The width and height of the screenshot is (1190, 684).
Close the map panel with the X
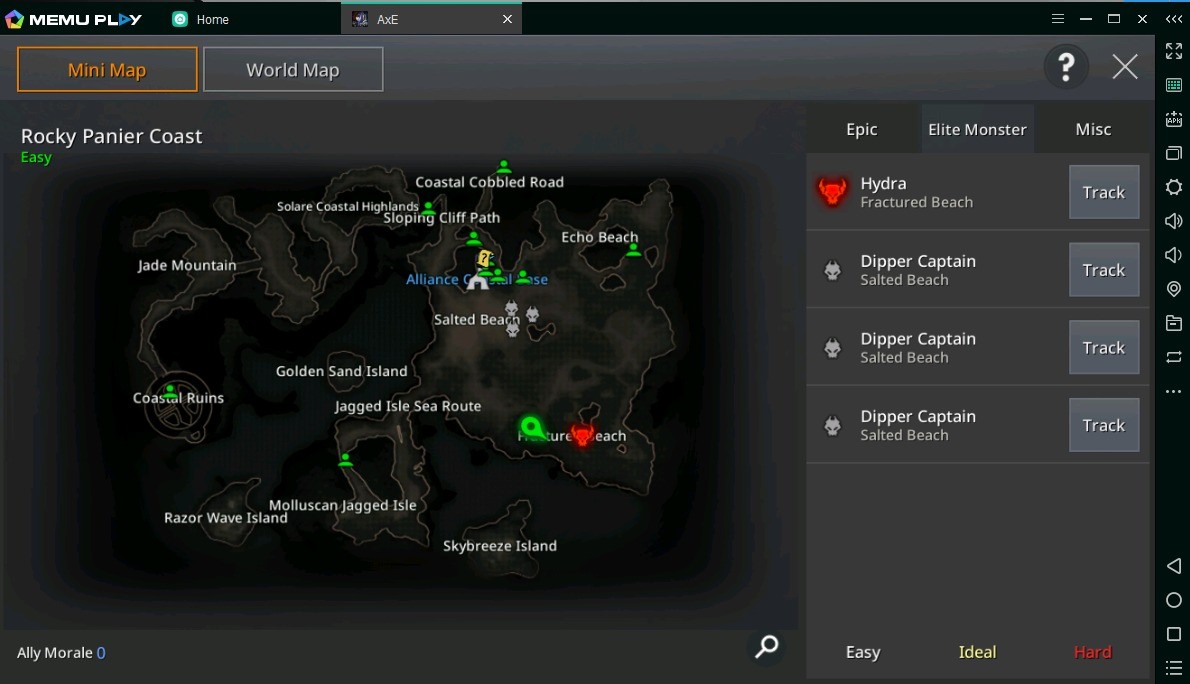click(1125, 67)
